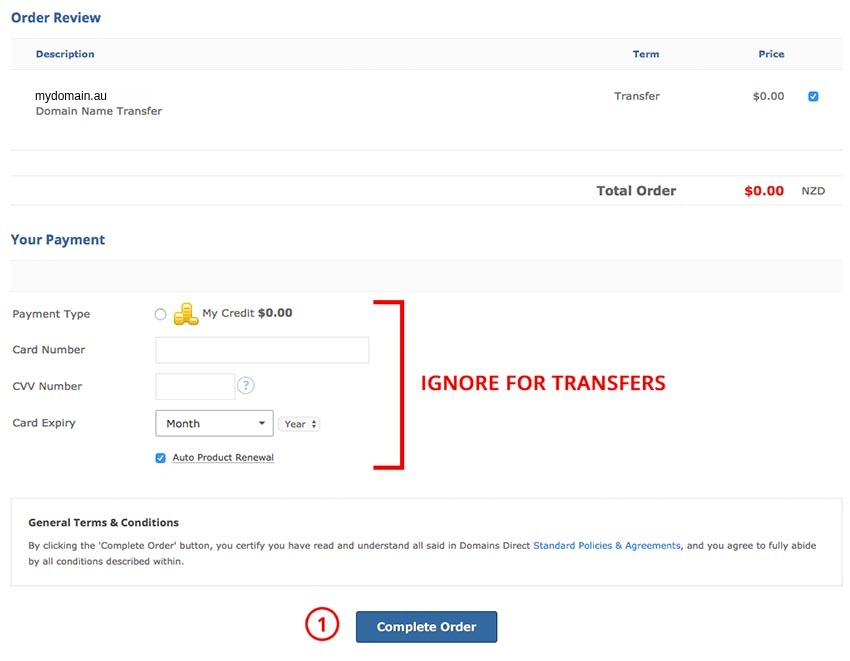Click the Auto Product Renewal label link
This screenshot has height=661, width=850.
[223, 458]
